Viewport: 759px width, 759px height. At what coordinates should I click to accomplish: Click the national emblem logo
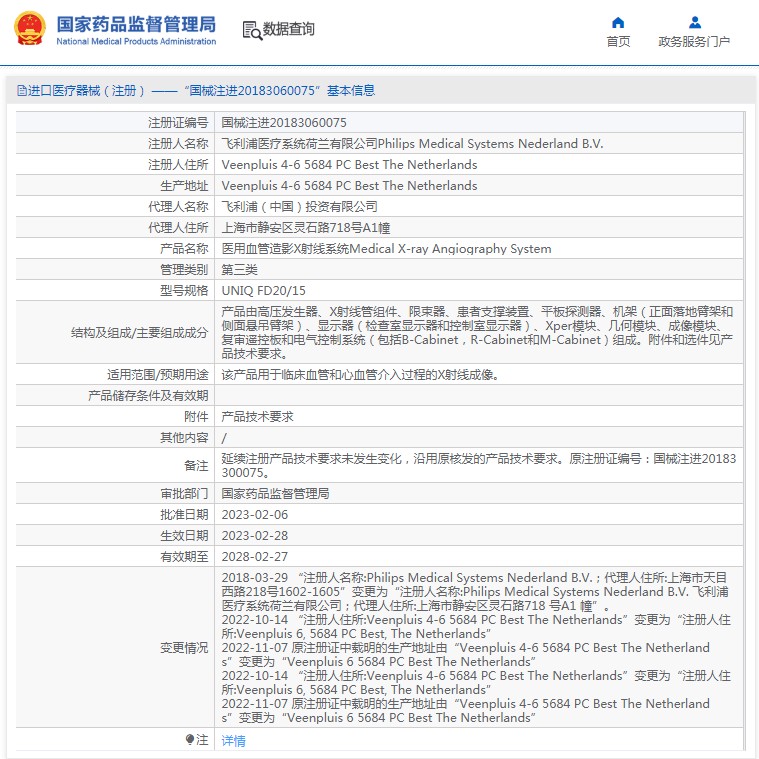(30, 29)
